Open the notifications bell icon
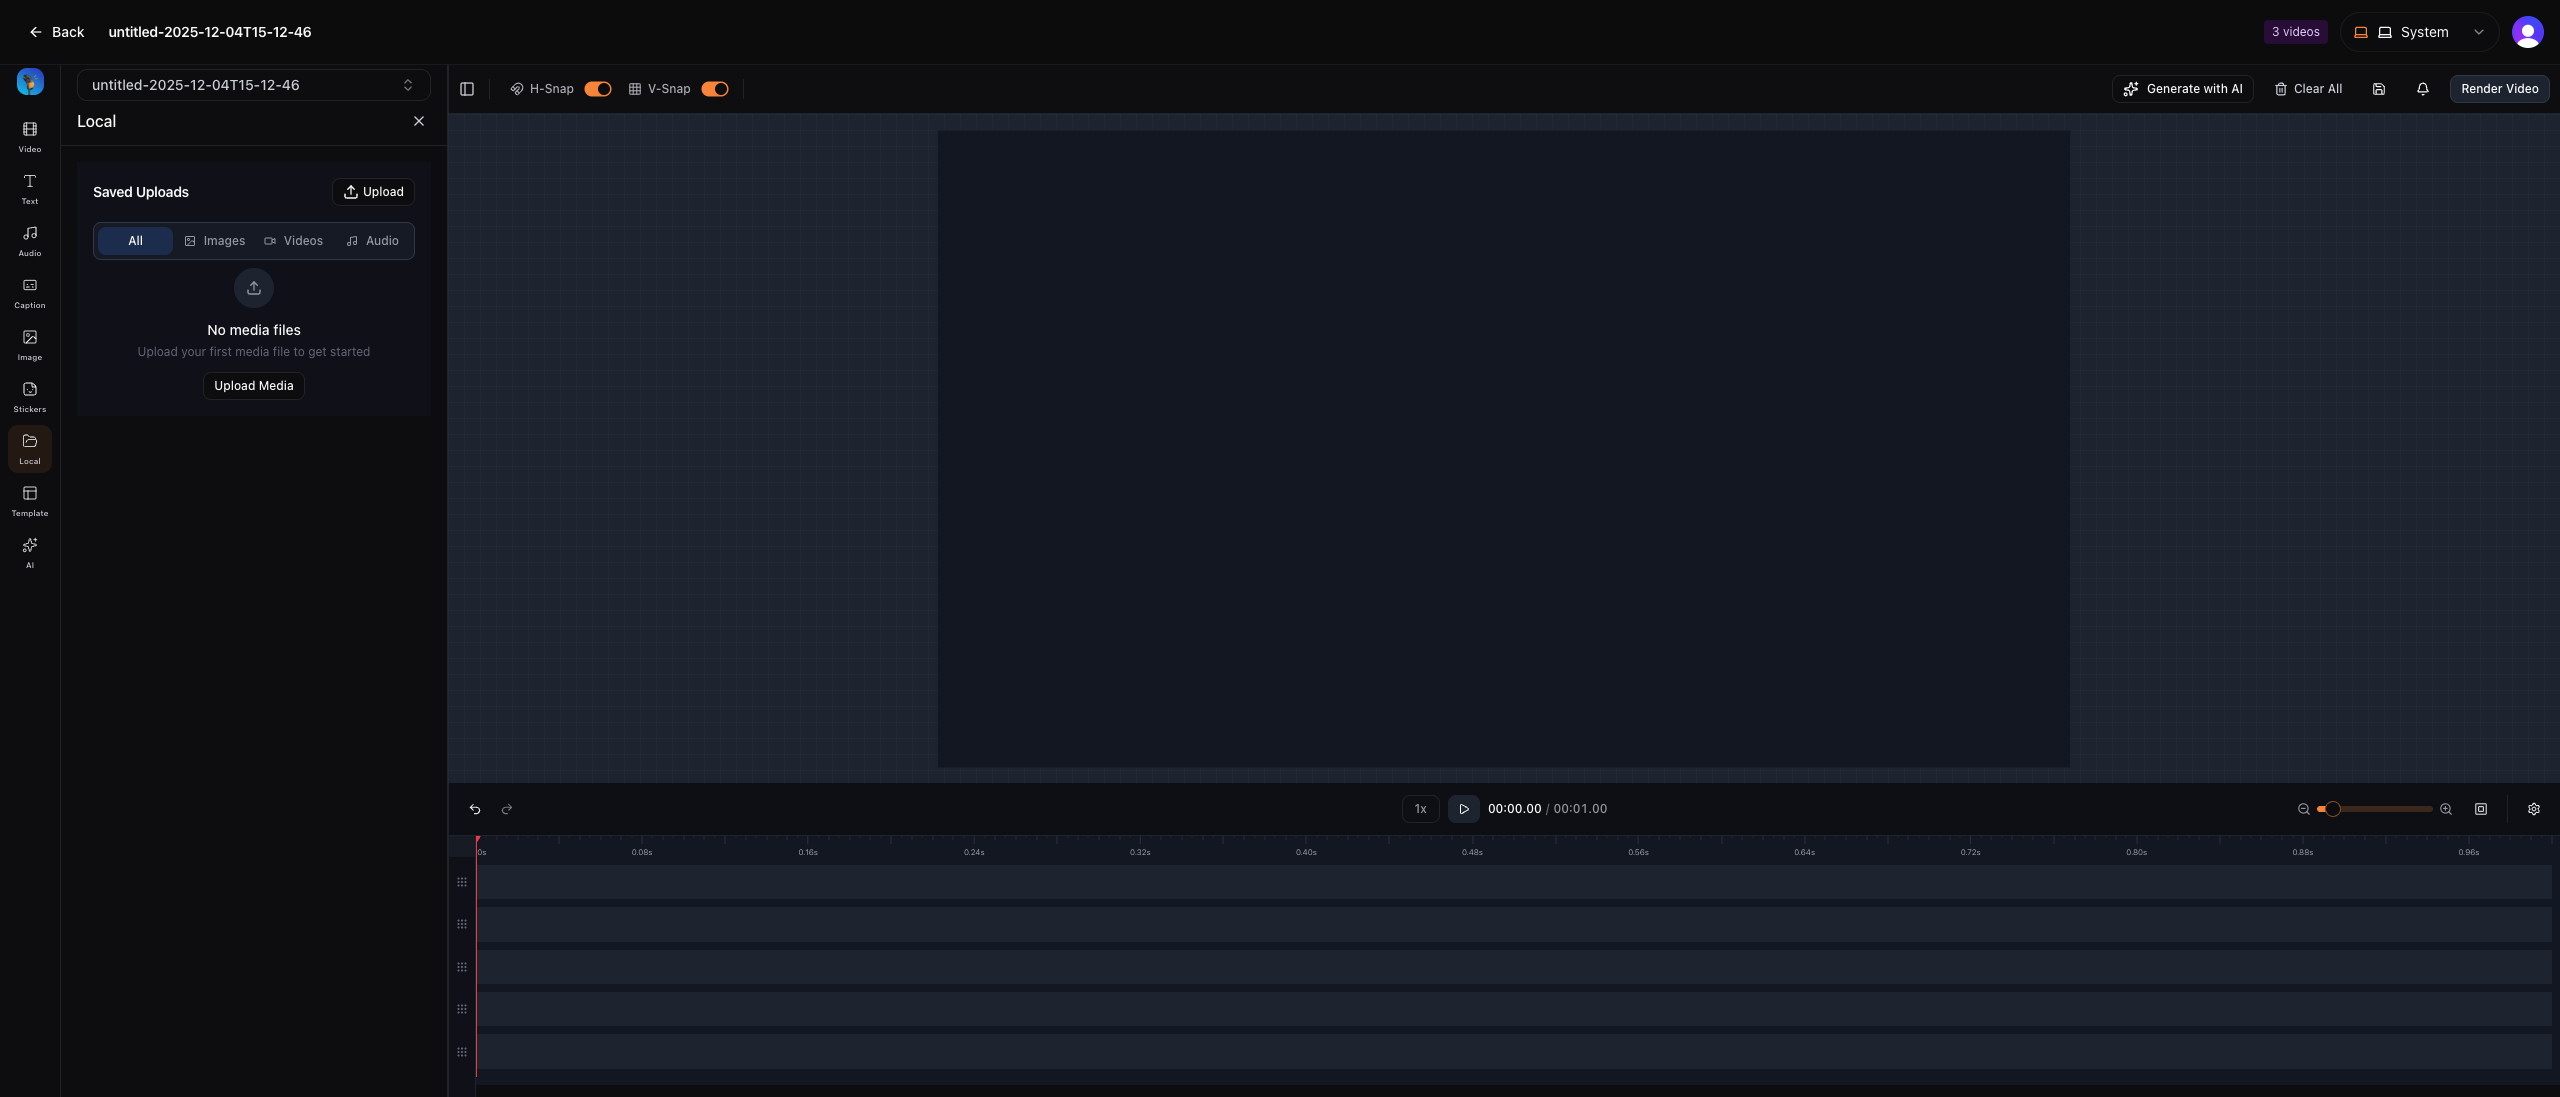The height and width of the screenshot is (1097, 2560). coord(2423,89)
